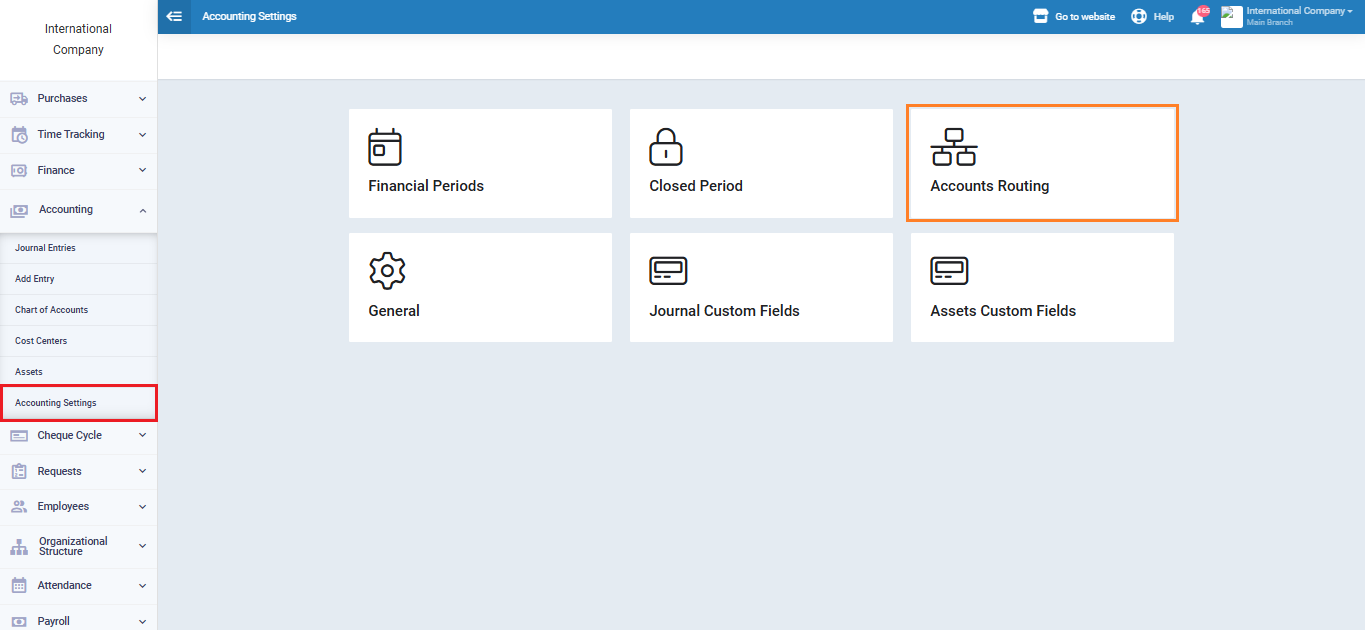Click the company profile avatar image

coord(1231,16)
